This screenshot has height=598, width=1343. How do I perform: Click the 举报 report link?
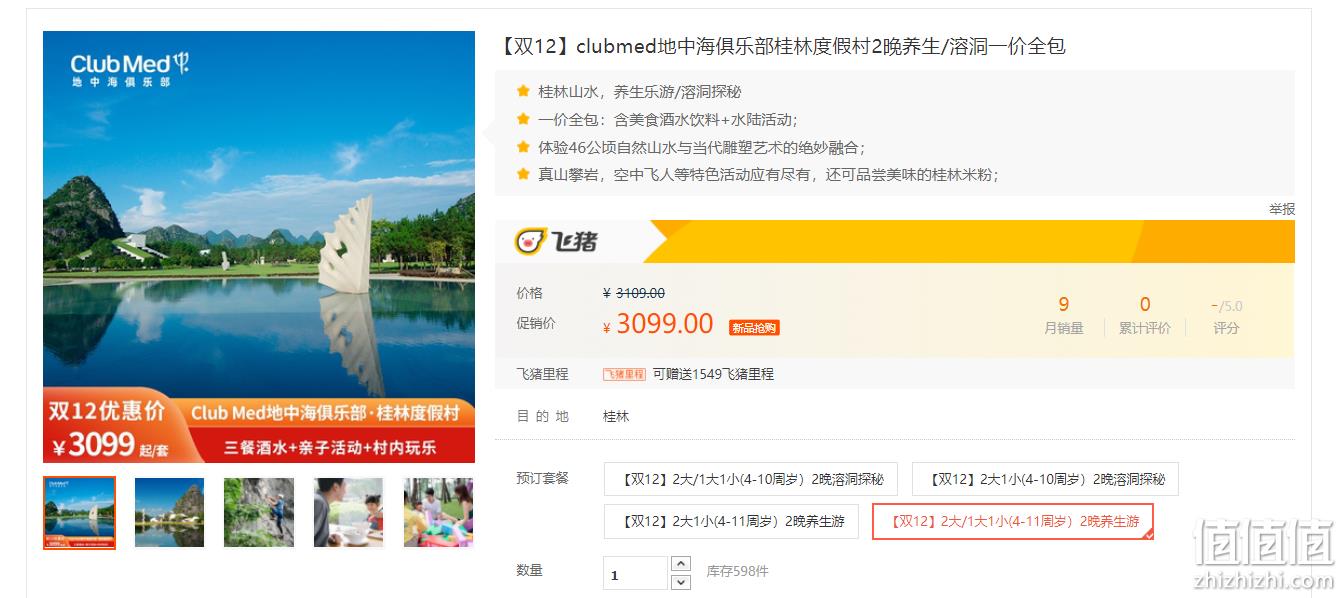tap(1282, 209)
